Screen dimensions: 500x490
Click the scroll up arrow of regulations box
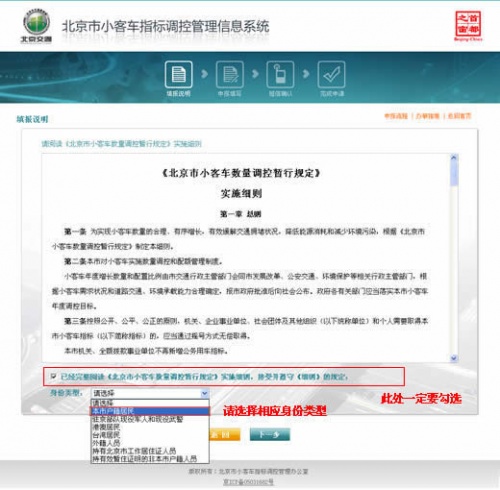pos(454,157)
